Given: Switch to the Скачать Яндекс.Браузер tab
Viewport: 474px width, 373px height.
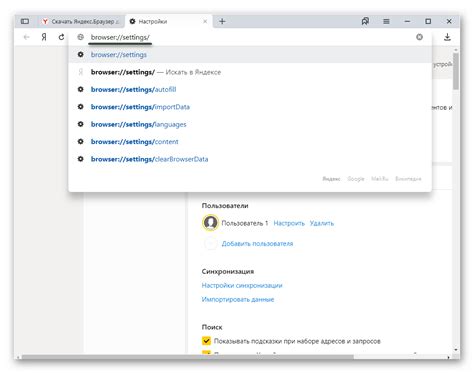Looking at the screenshot, I should (81, 21).
